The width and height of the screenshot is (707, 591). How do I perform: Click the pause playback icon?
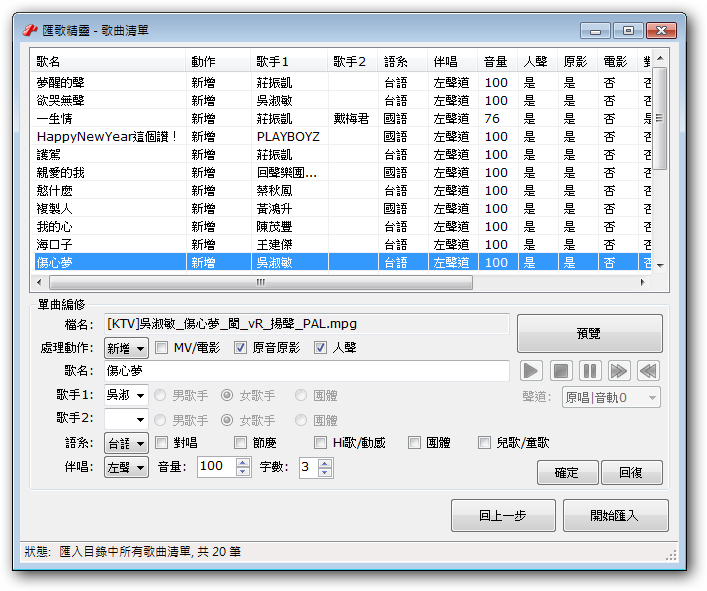pos(590,371)
